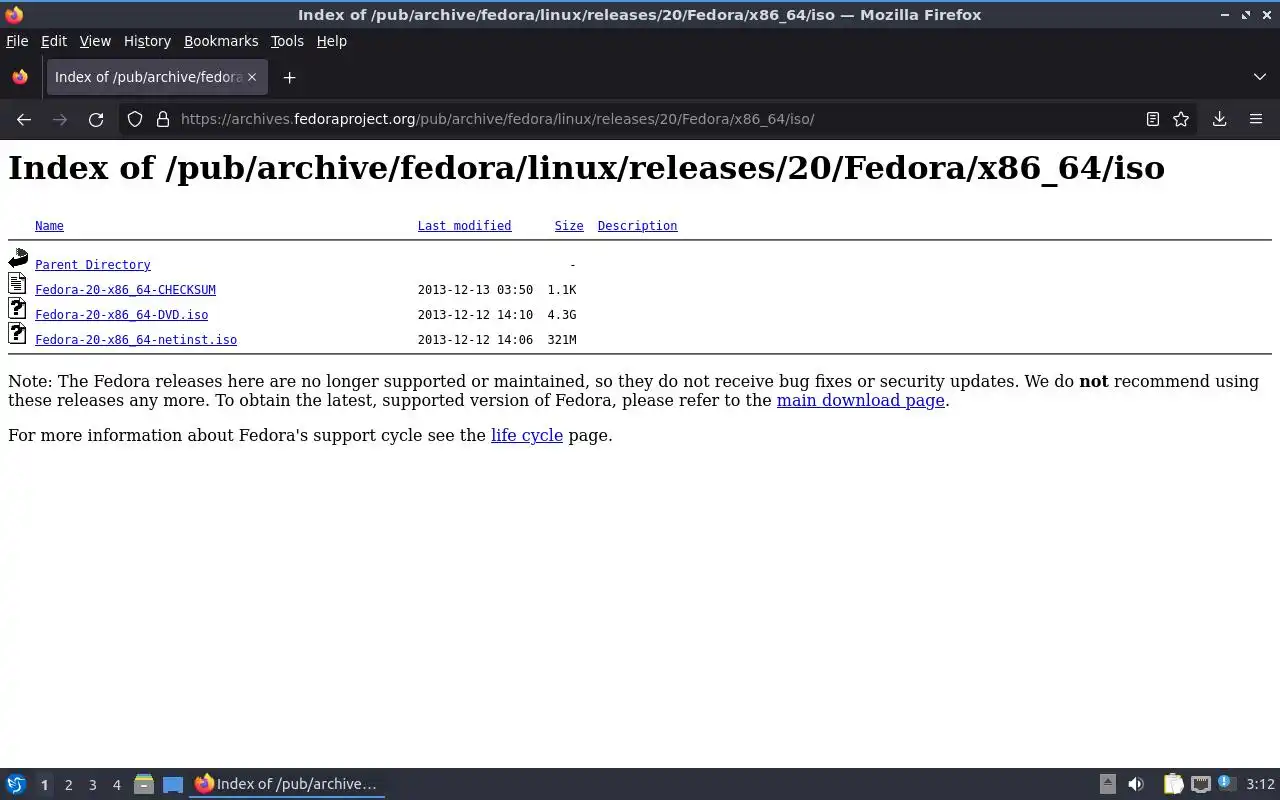Select Firefox window in taskbar
This screenshot has width=1280, height=800.
coord(287,784)
